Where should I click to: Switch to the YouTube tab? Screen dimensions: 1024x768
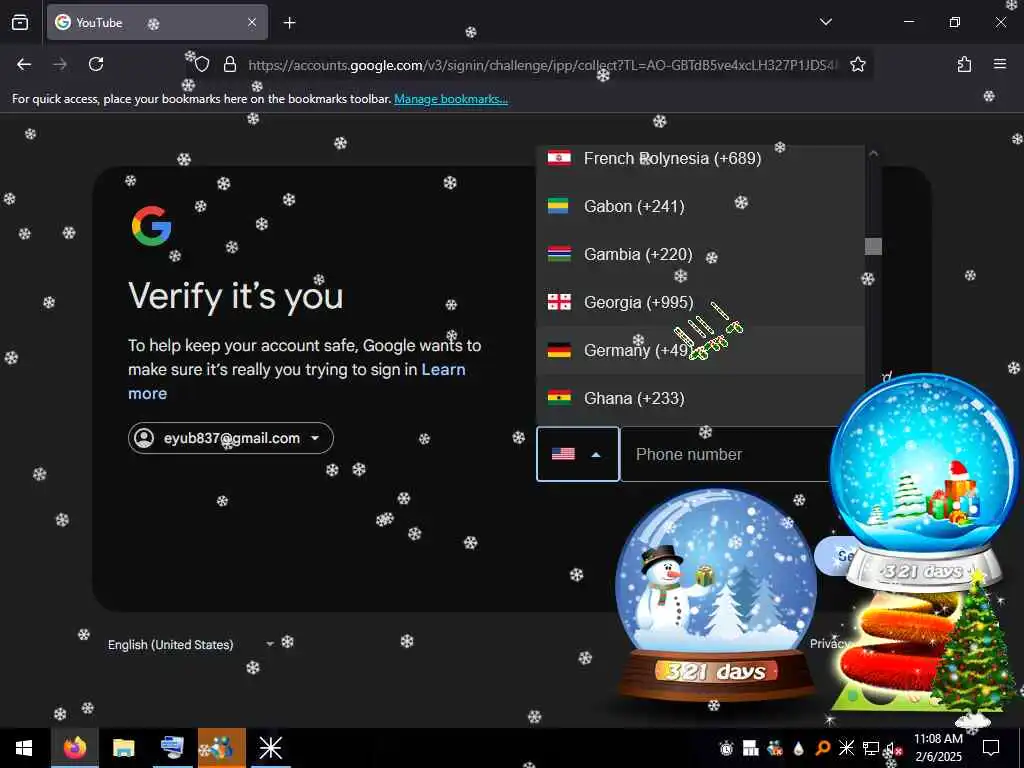[157, 23]
